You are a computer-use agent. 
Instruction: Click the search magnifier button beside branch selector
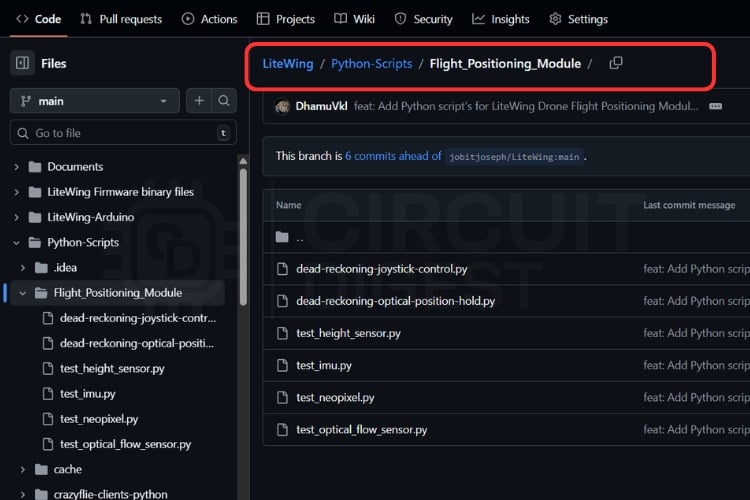pos(224,101)
